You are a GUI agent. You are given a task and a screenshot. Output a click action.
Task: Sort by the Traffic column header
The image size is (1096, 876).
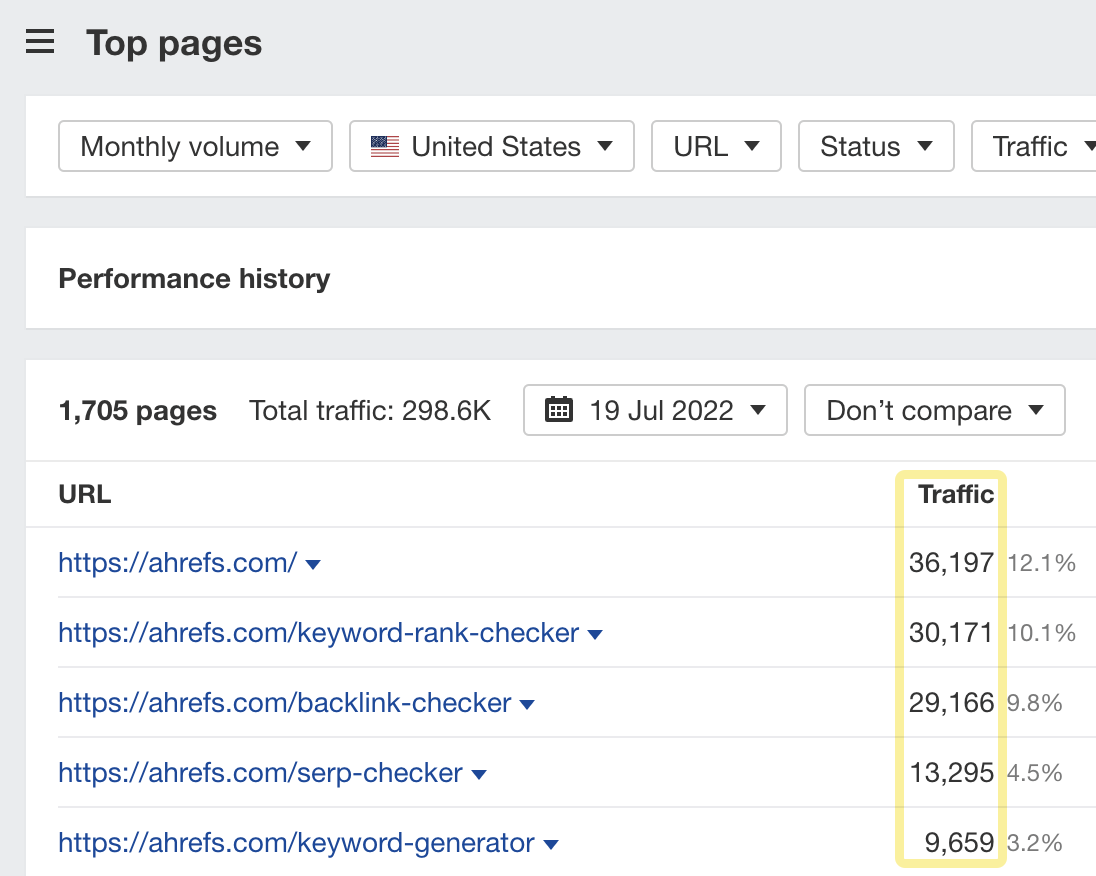coord(956,494)
